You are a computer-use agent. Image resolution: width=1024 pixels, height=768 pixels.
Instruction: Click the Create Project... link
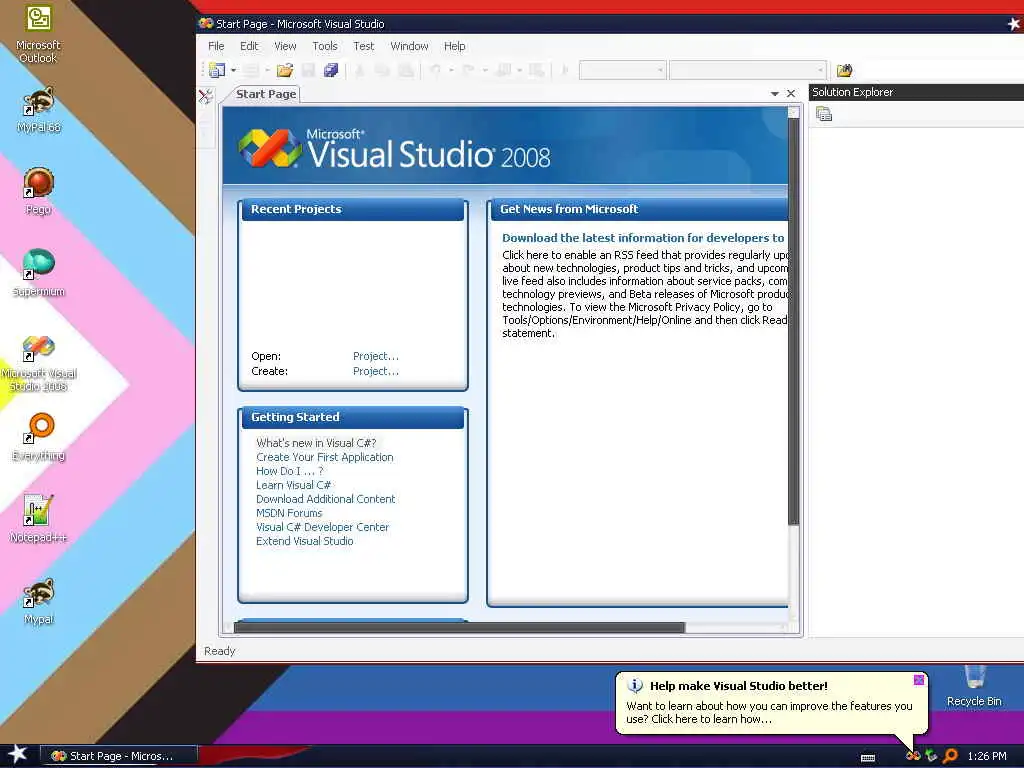pyautogui.click(x=376, y=372)
